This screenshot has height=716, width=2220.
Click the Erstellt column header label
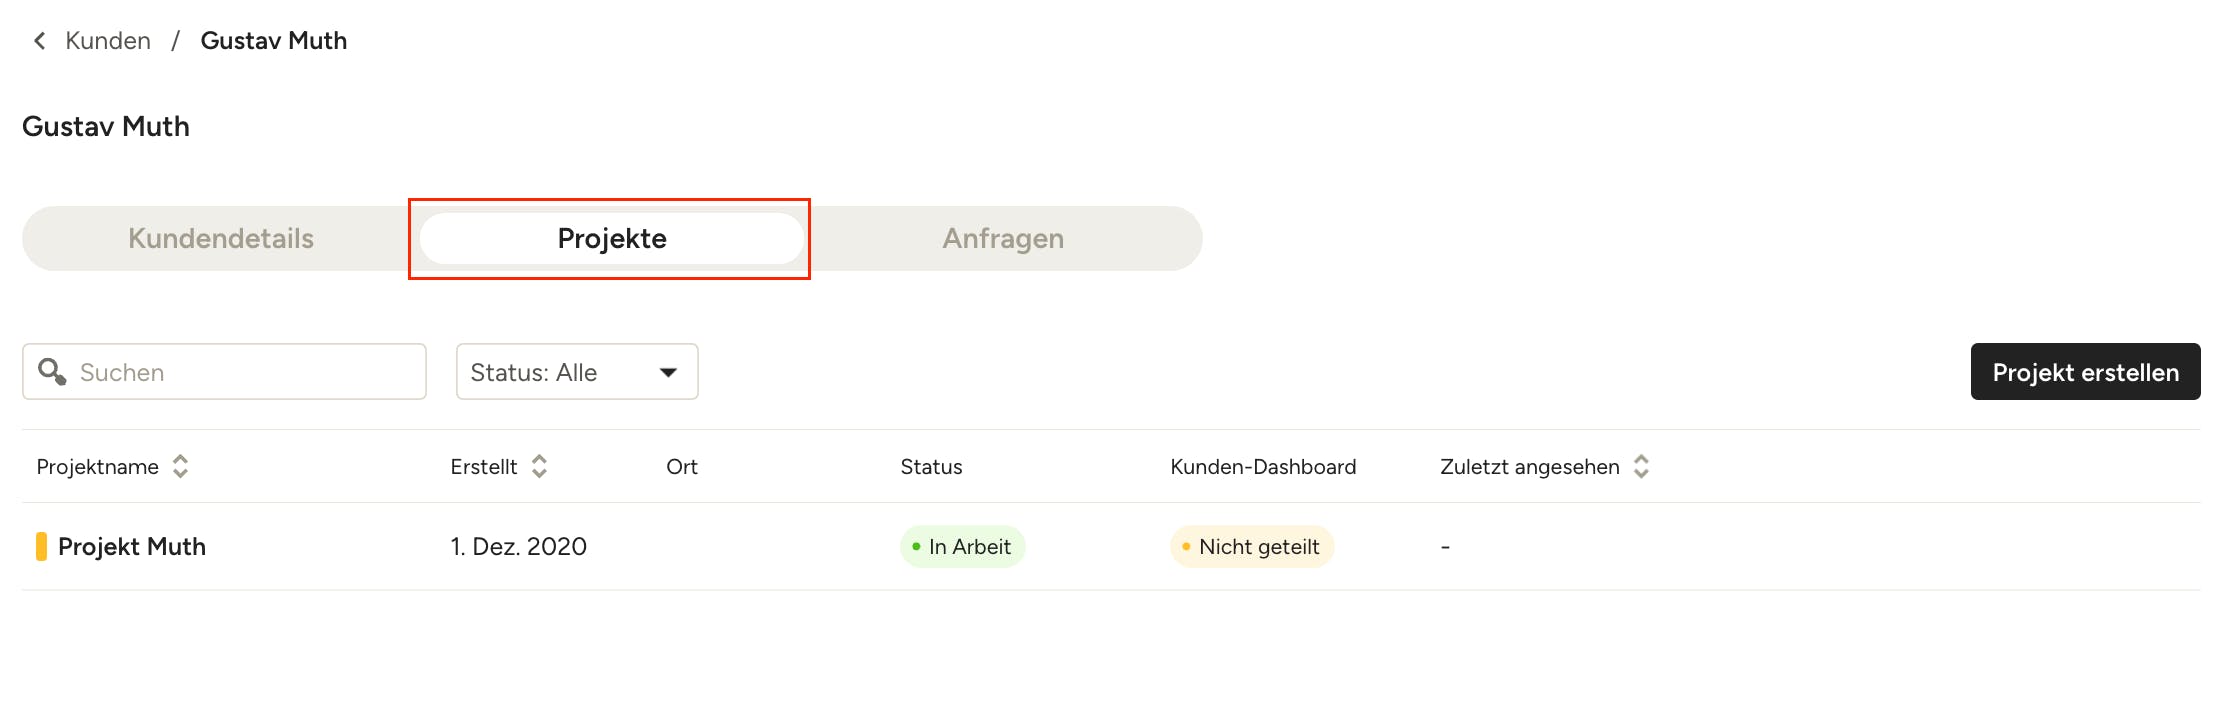484,466
